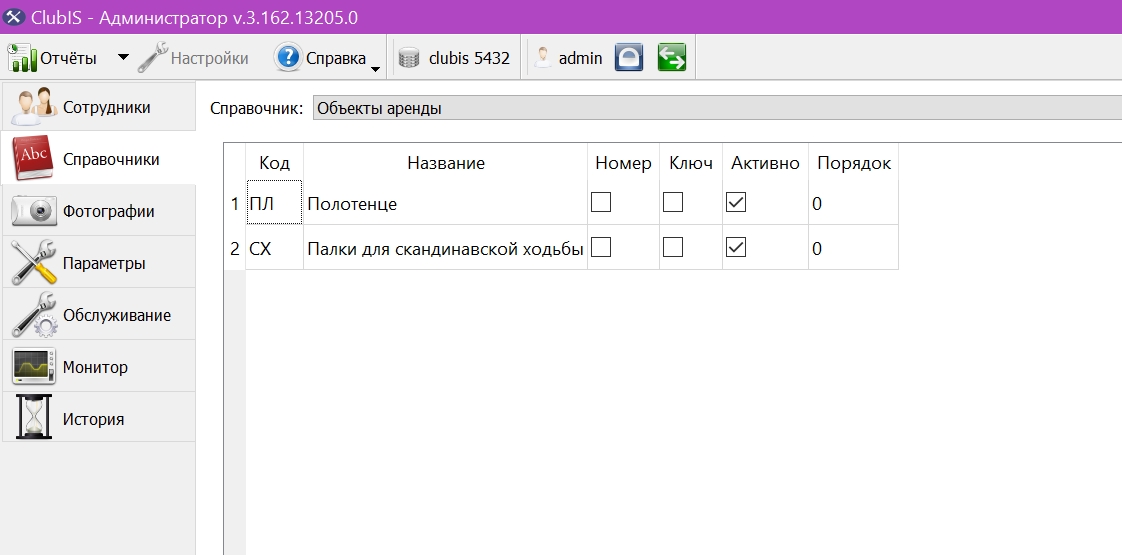Select the ПЛ code cell

click(x=274, y=203)
